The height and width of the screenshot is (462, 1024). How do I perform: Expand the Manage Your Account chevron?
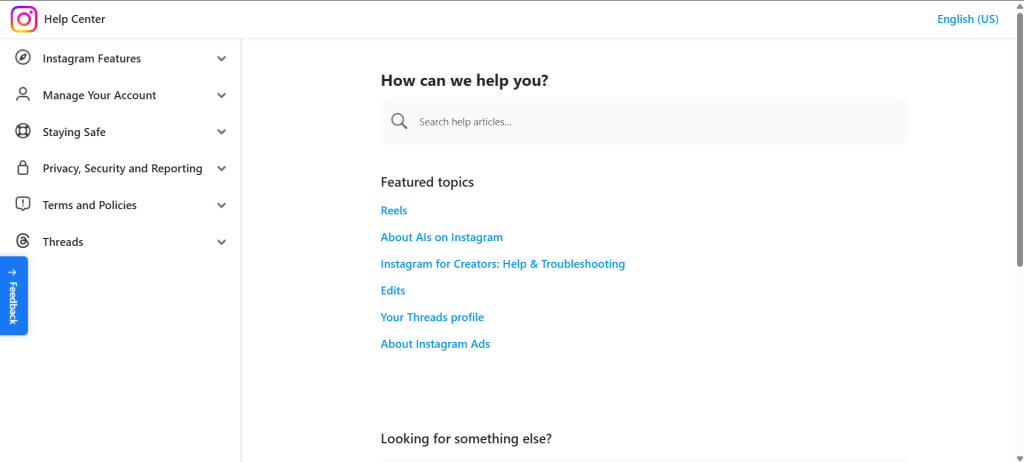click(x=221, y=96)
